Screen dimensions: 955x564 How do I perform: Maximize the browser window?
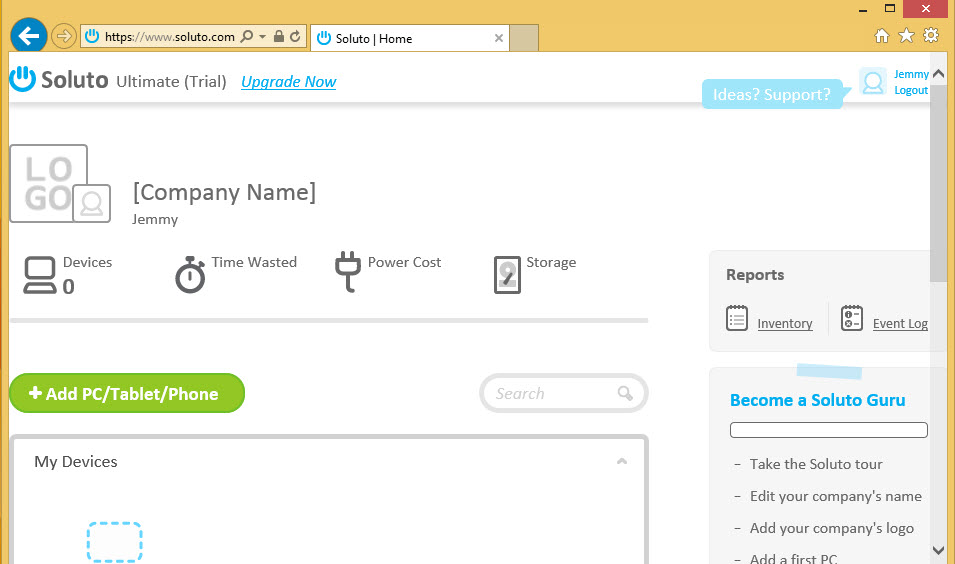tap(890, 9)
